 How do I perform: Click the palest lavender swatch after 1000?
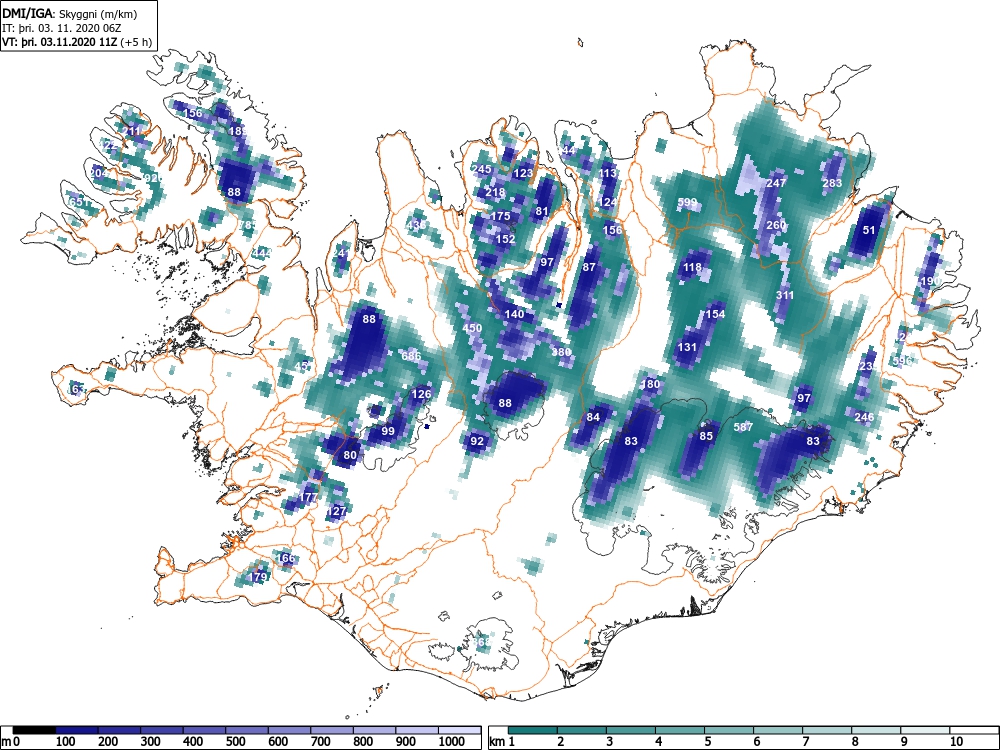click(x=459, y=730)
